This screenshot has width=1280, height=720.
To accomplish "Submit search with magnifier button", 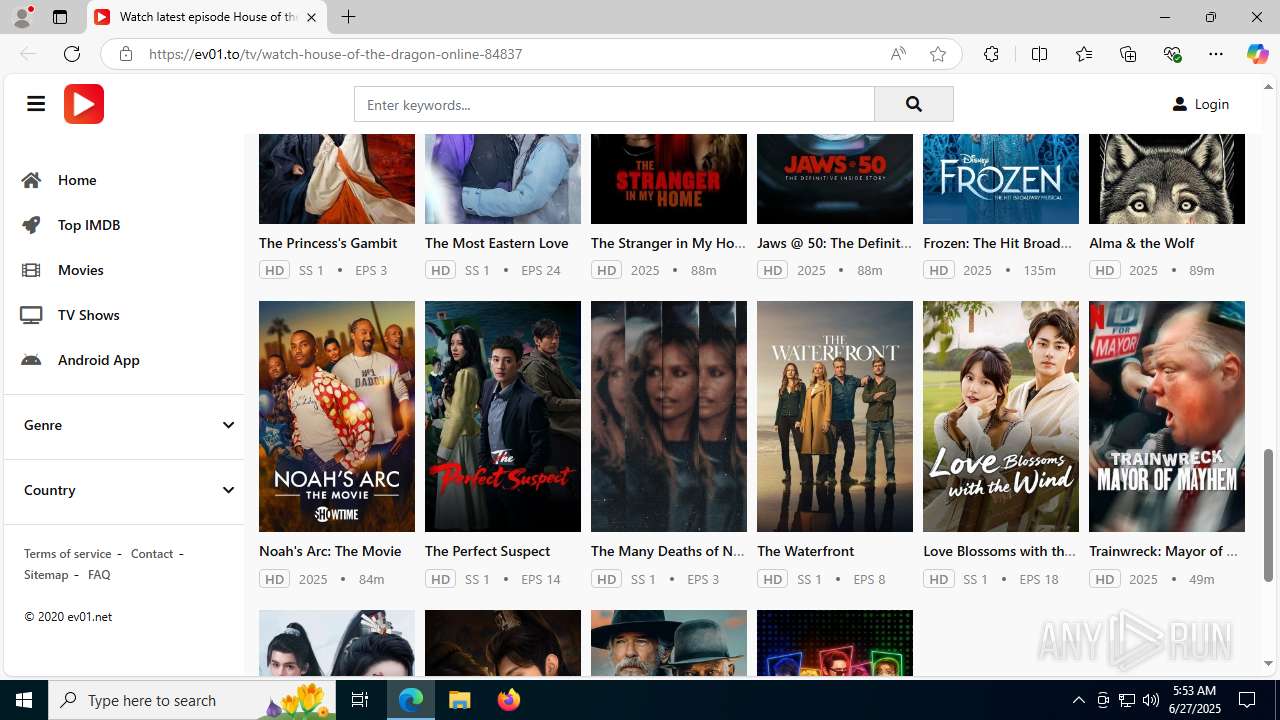I will (x=914, y=104).
